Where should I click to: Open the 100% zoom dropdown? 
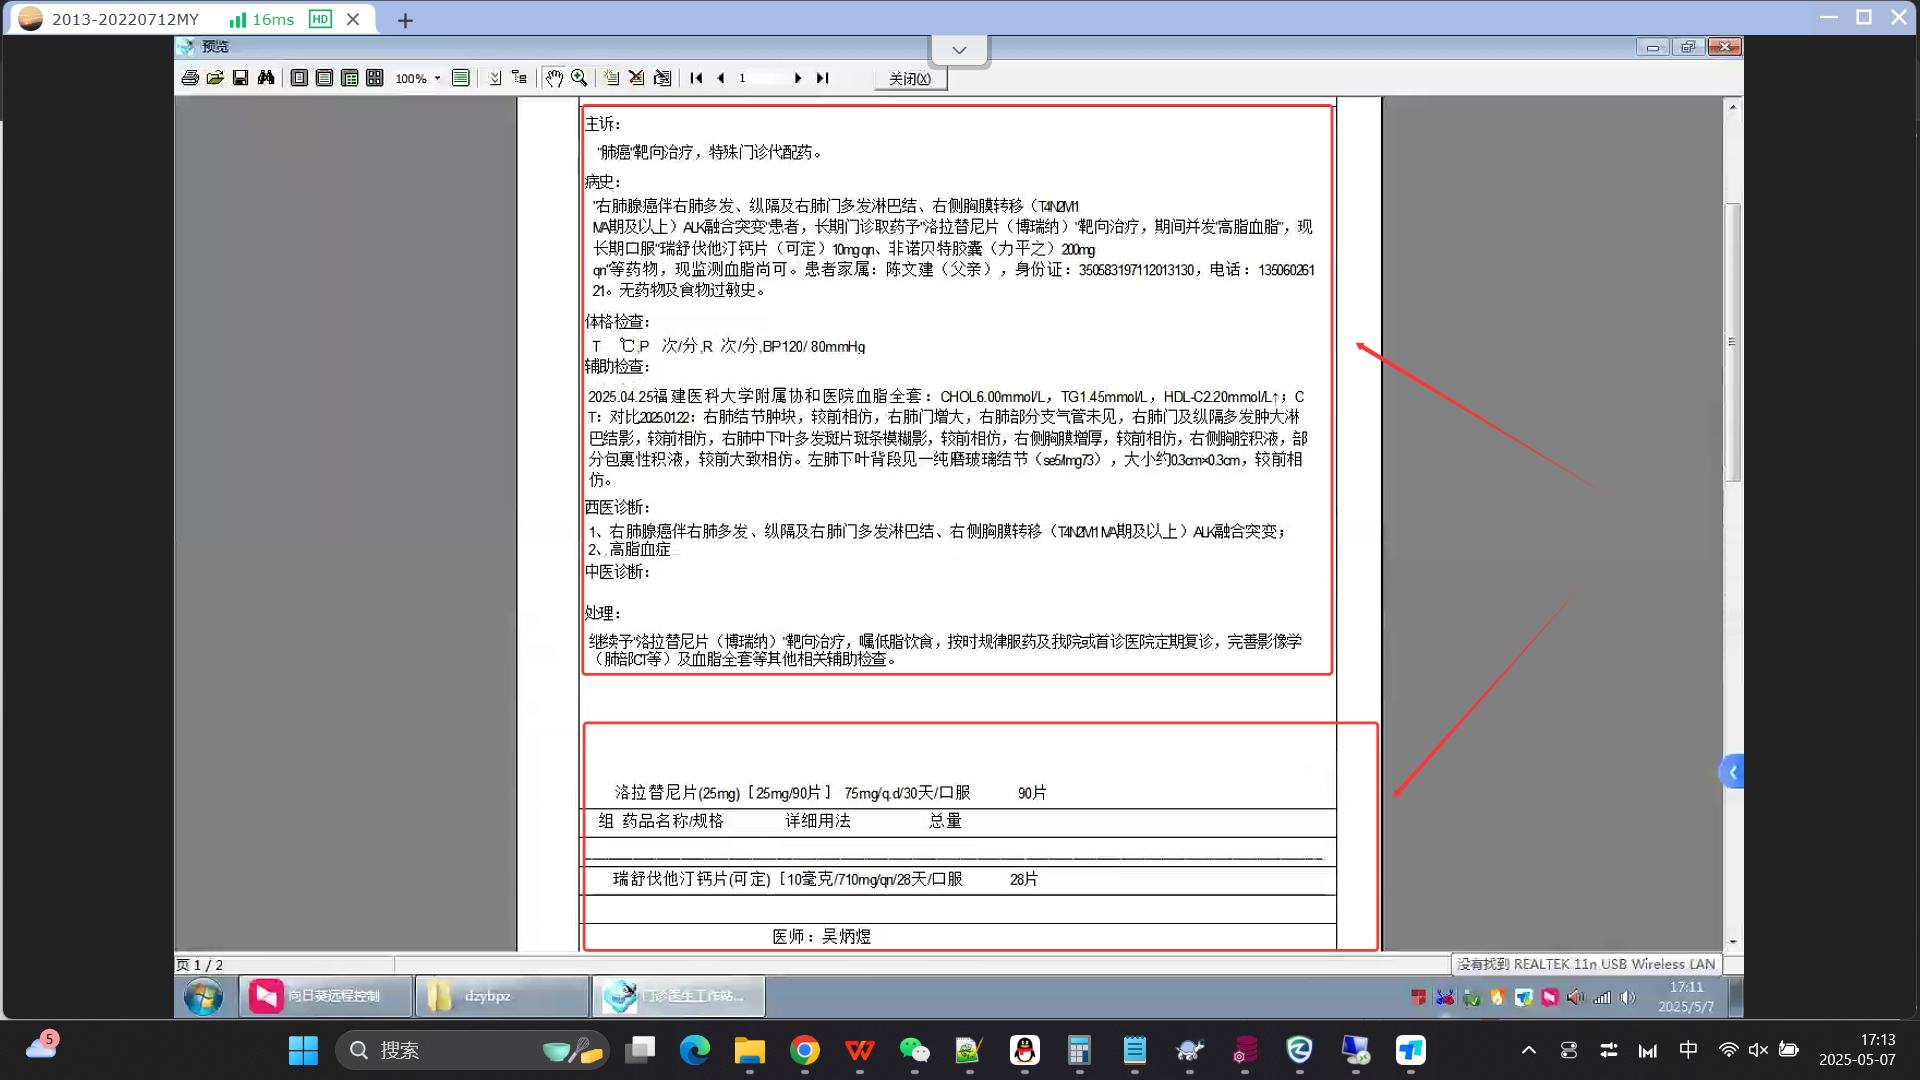[x=437, y=79]
